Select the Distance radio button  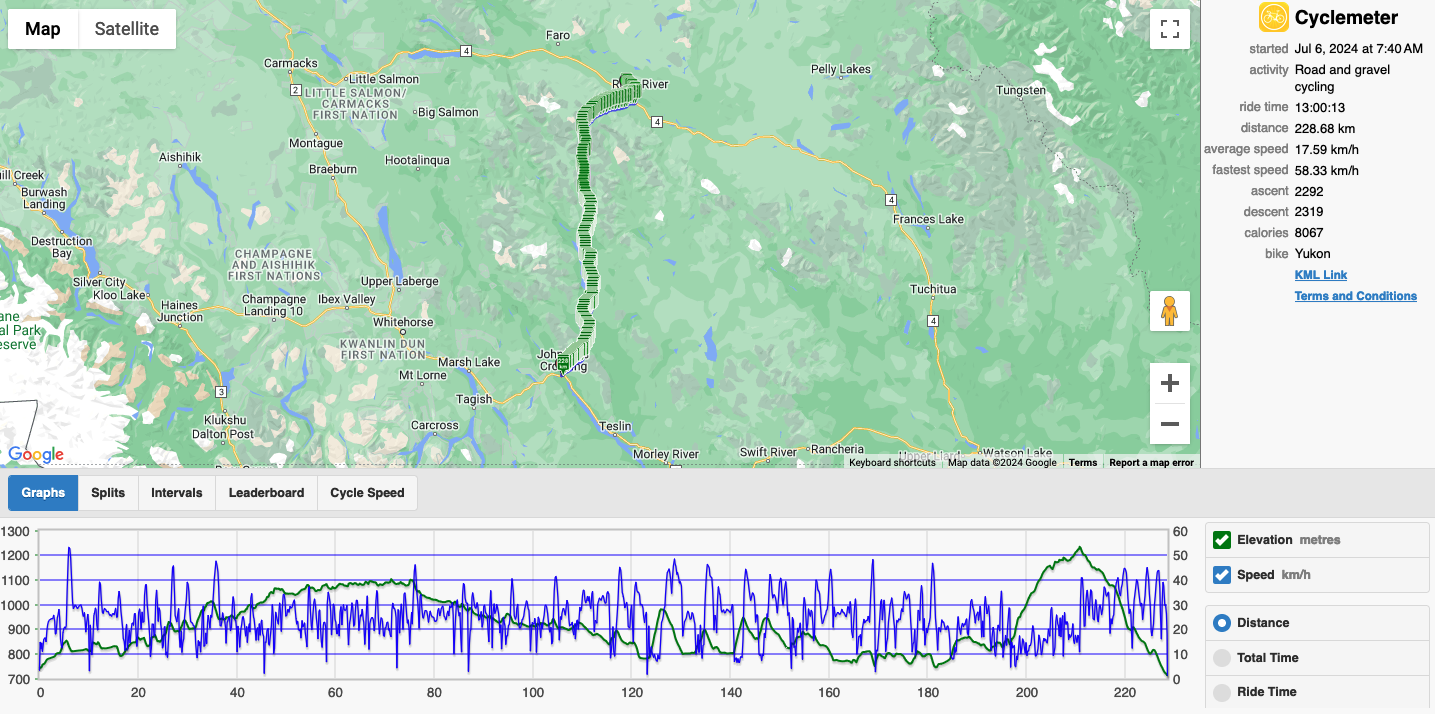tap(1221, 623)
